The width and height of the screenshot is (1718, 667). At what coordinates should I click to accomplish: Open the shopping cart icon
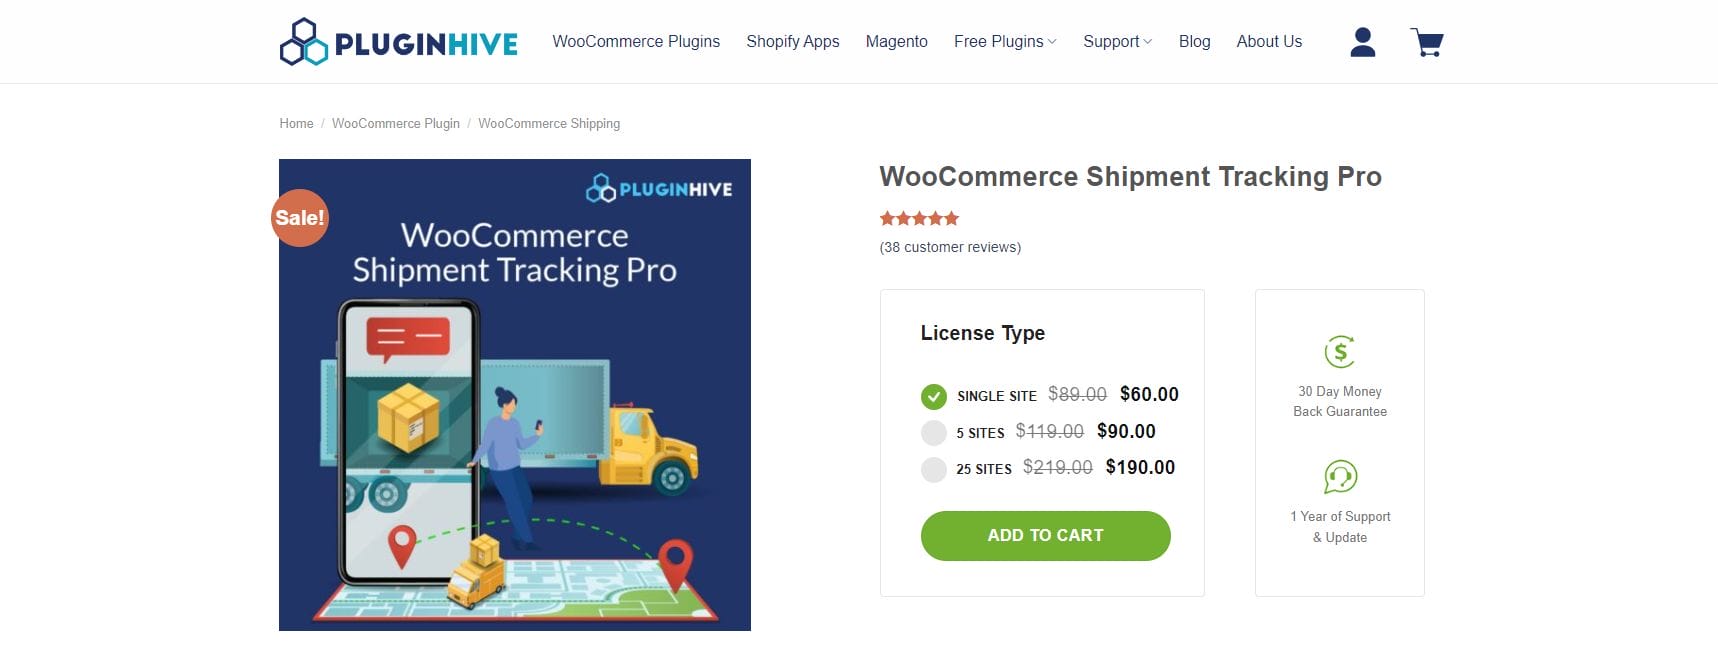[1427, 41]
